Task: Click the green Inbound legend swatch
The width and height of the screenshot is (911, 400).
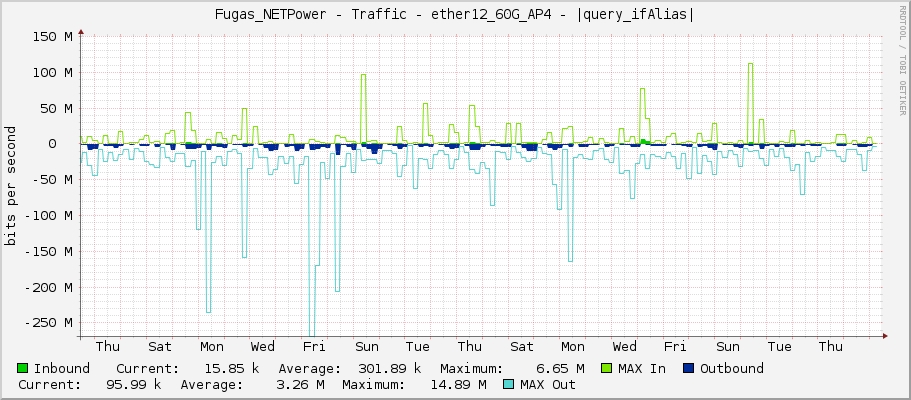Action: click(x=23, y=368)
